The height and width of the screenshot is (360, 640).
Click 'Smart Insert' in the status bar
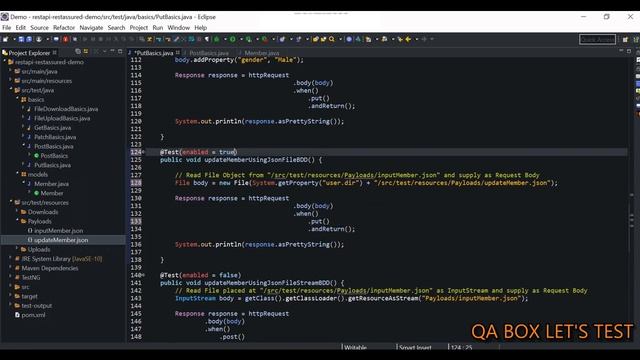pos(415,347)
